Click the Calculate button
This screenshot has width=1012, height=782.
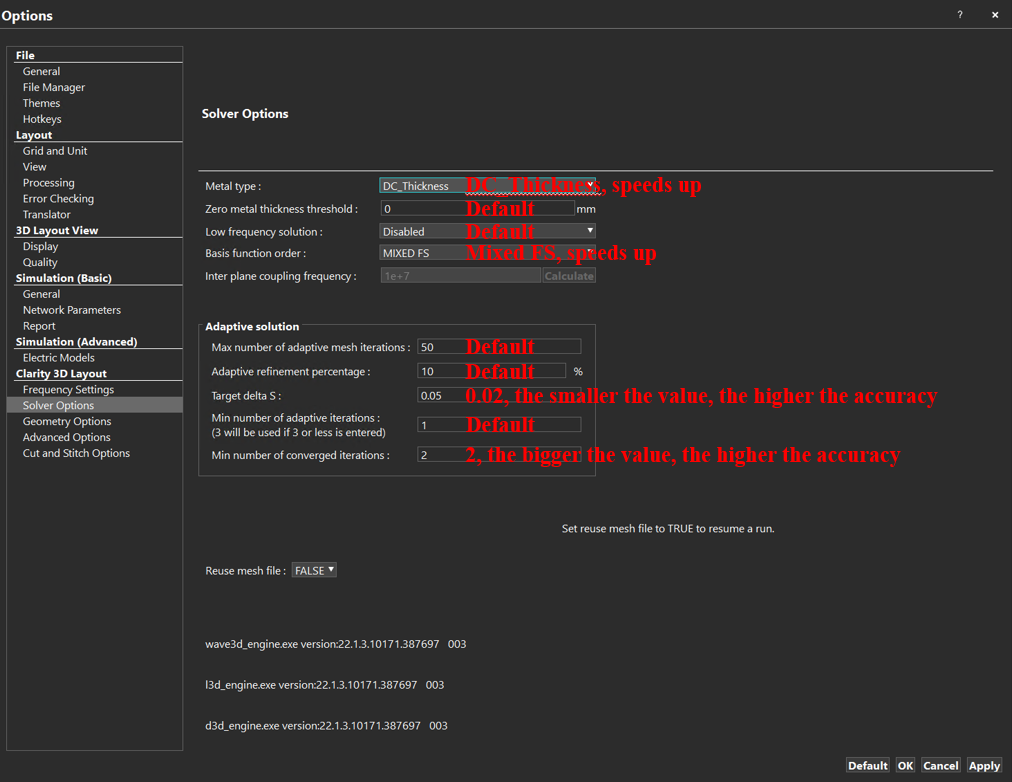click(569, 276)
